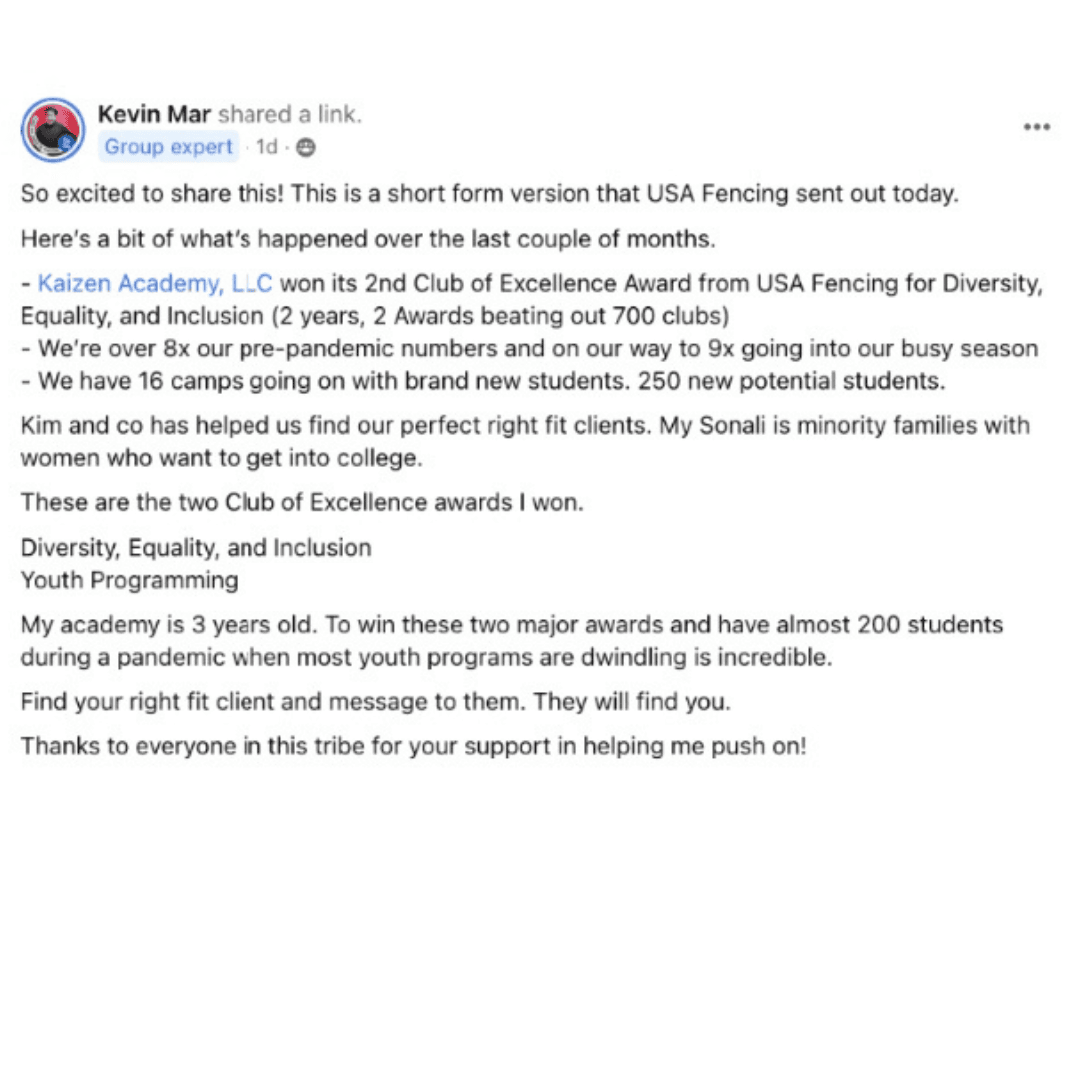Click the "Thanks to everyone in this tribe" line
This screenshot has height=1080, width=1080.
pyautogui.click(x=413, y=746)
